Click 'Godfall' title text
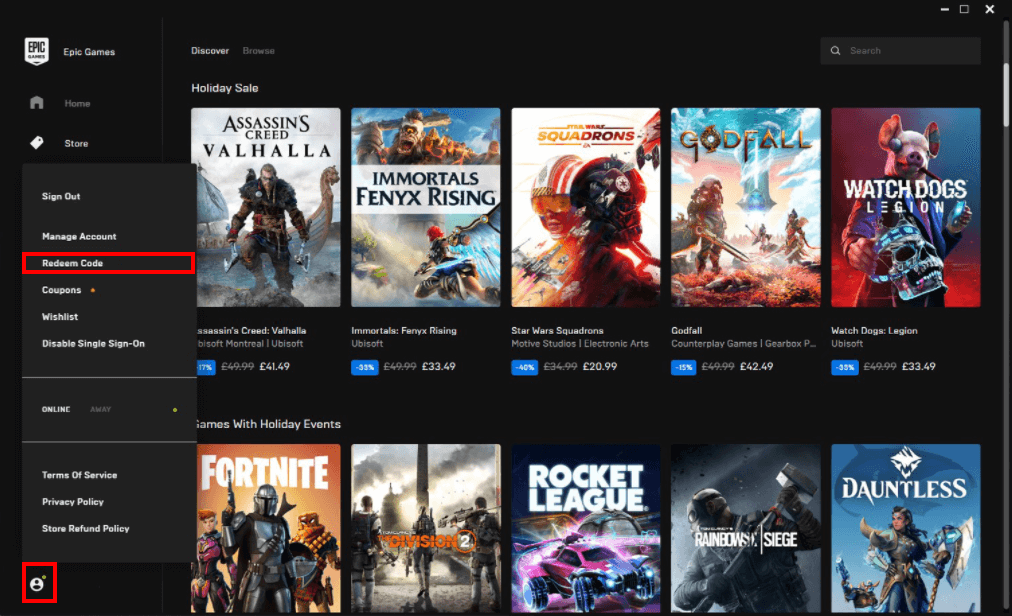Image resolution: width=1012 pixels, height=616 pixels. (x=686, y=331)
